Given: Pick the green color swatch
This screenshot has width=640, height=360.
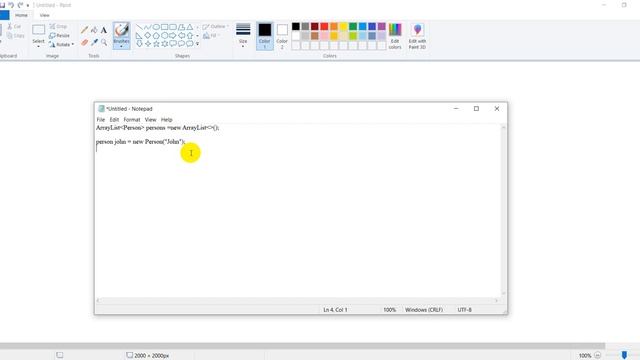Looking at the screenshot, I should 353,27.
